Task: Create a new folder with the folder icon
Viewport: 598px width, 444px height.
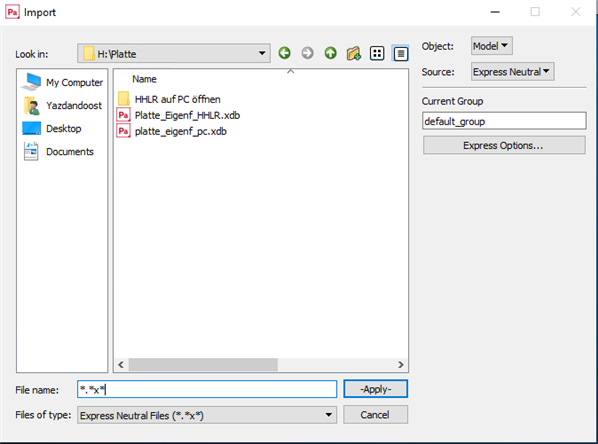Action: pos(354,53)
